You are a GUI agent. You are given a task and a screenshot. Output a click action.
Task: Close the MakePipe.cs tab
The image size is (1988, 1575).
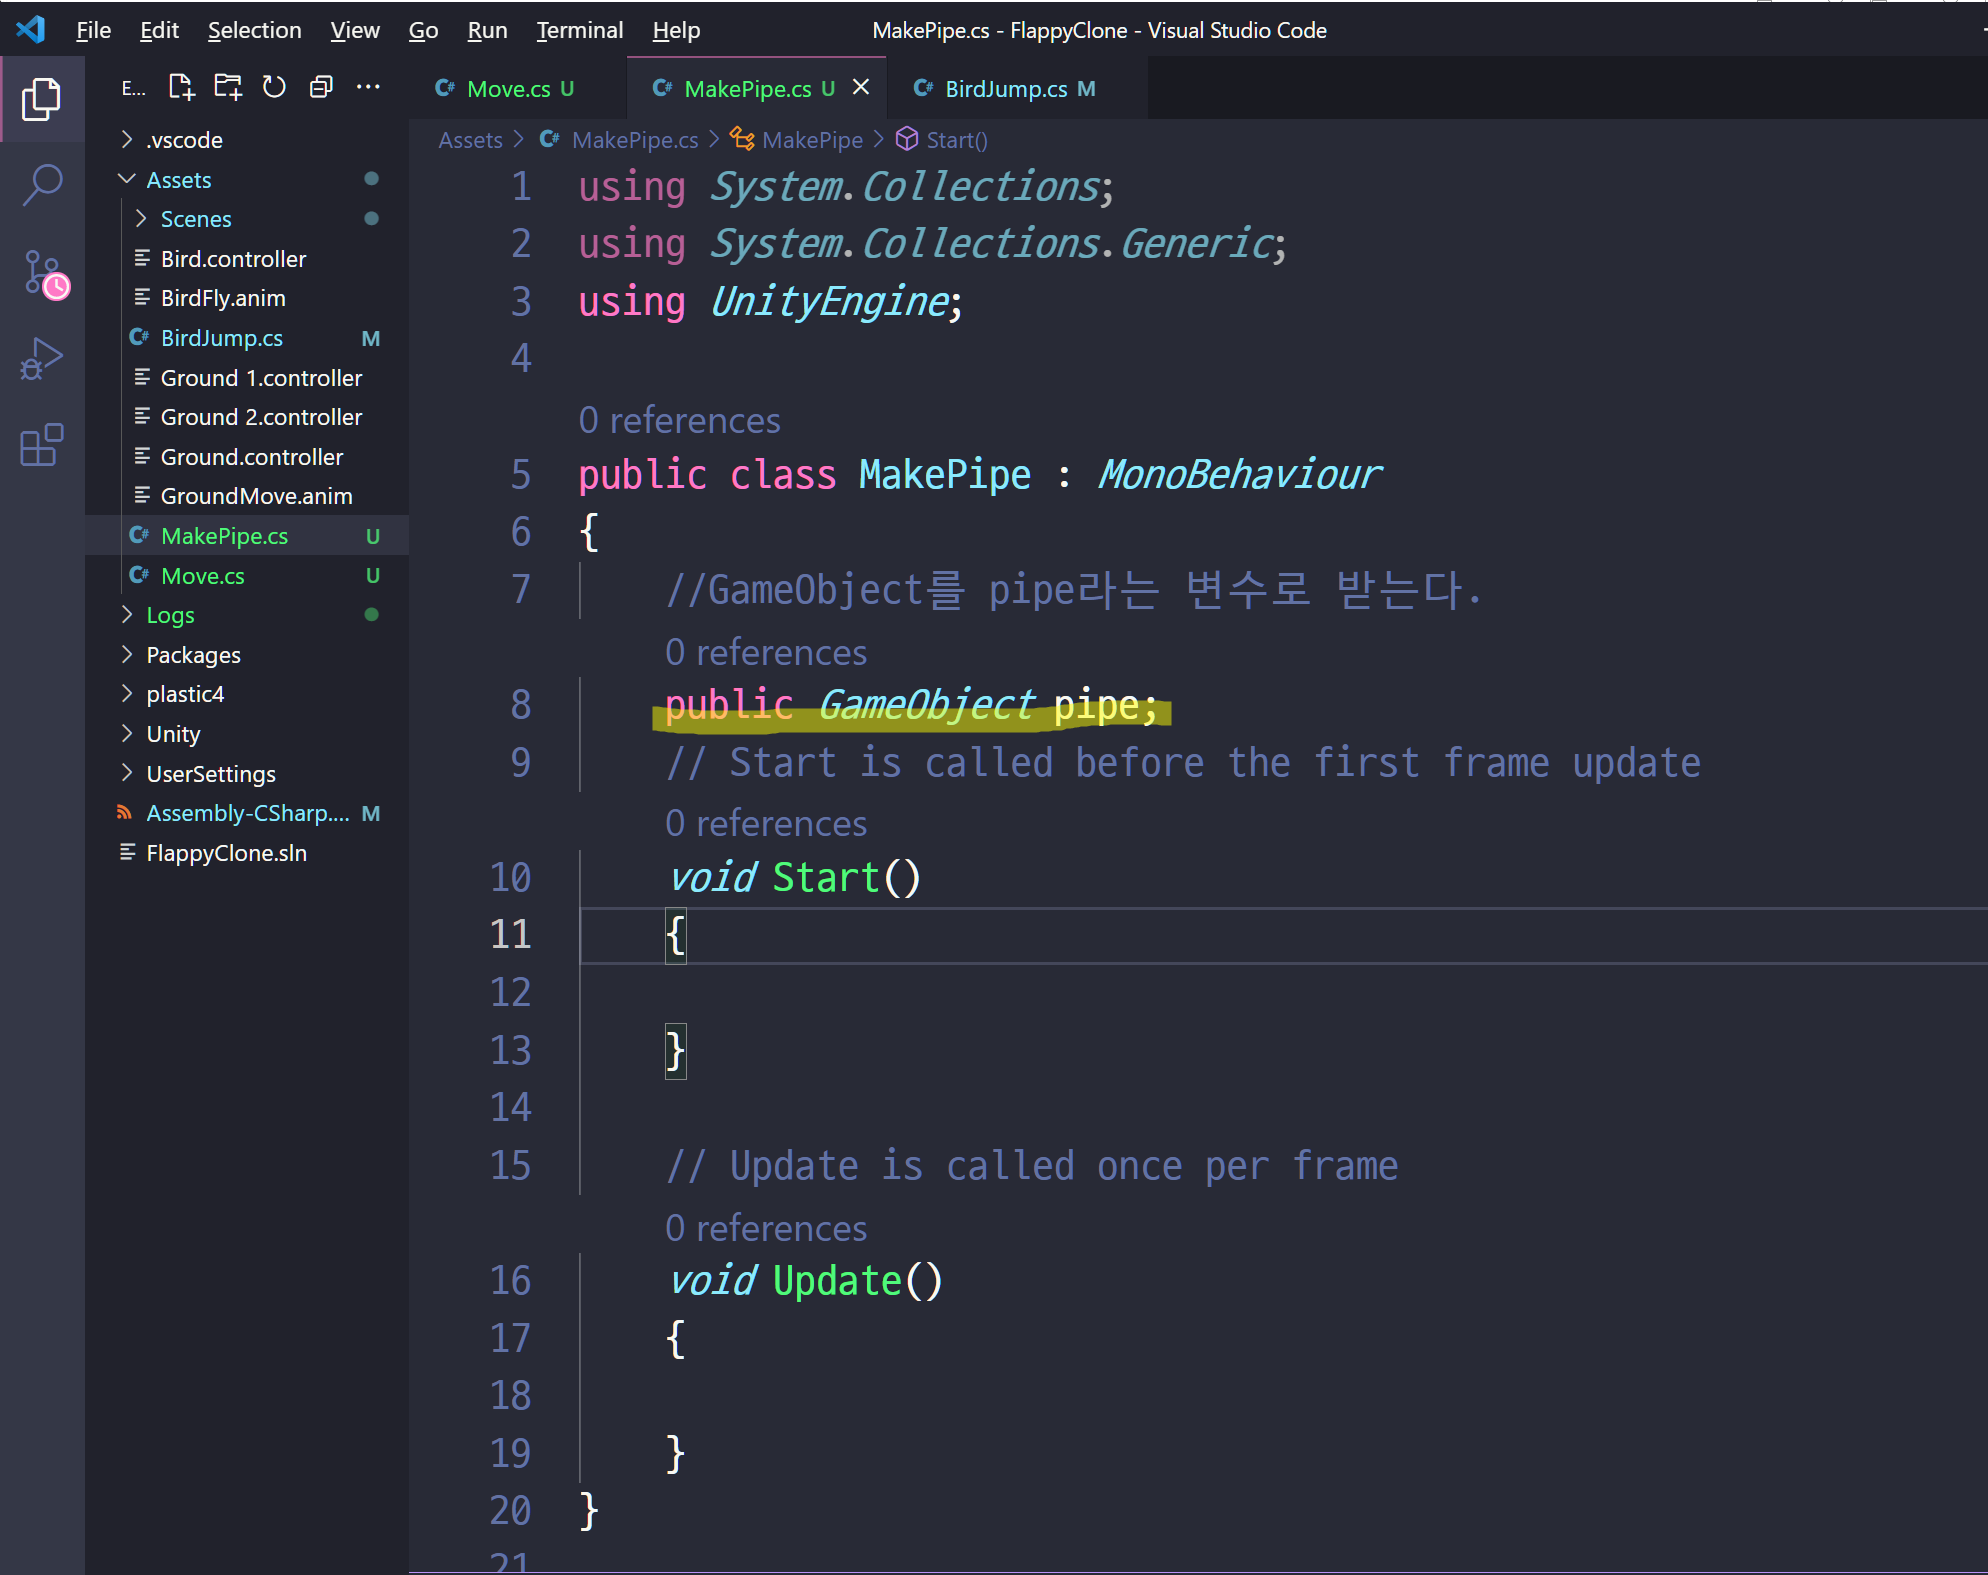pos(861,88)
